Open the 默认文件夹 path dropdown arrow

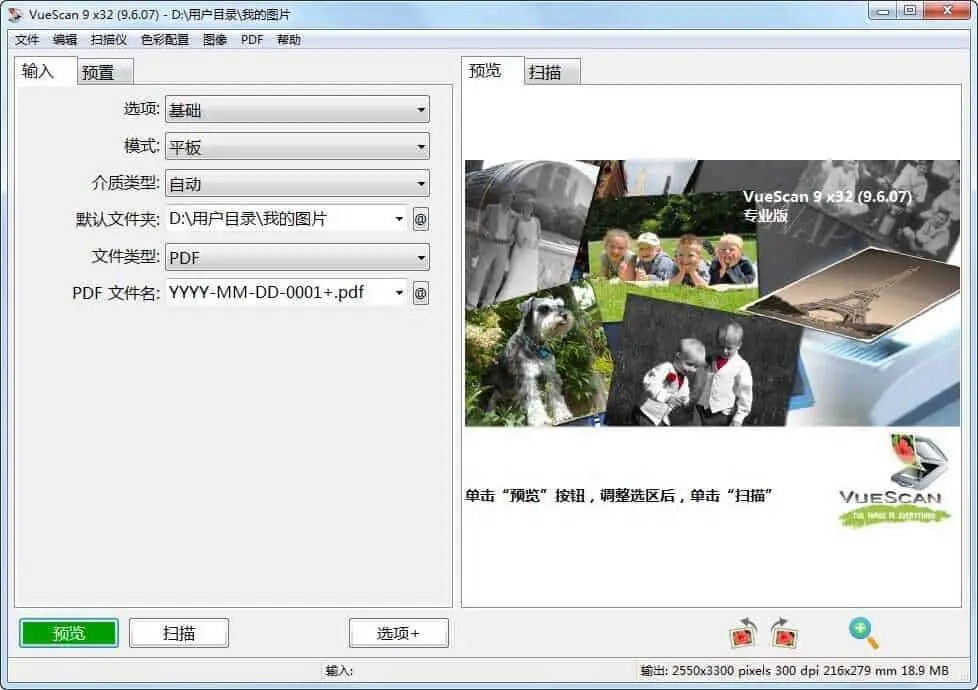coord(399,219)
